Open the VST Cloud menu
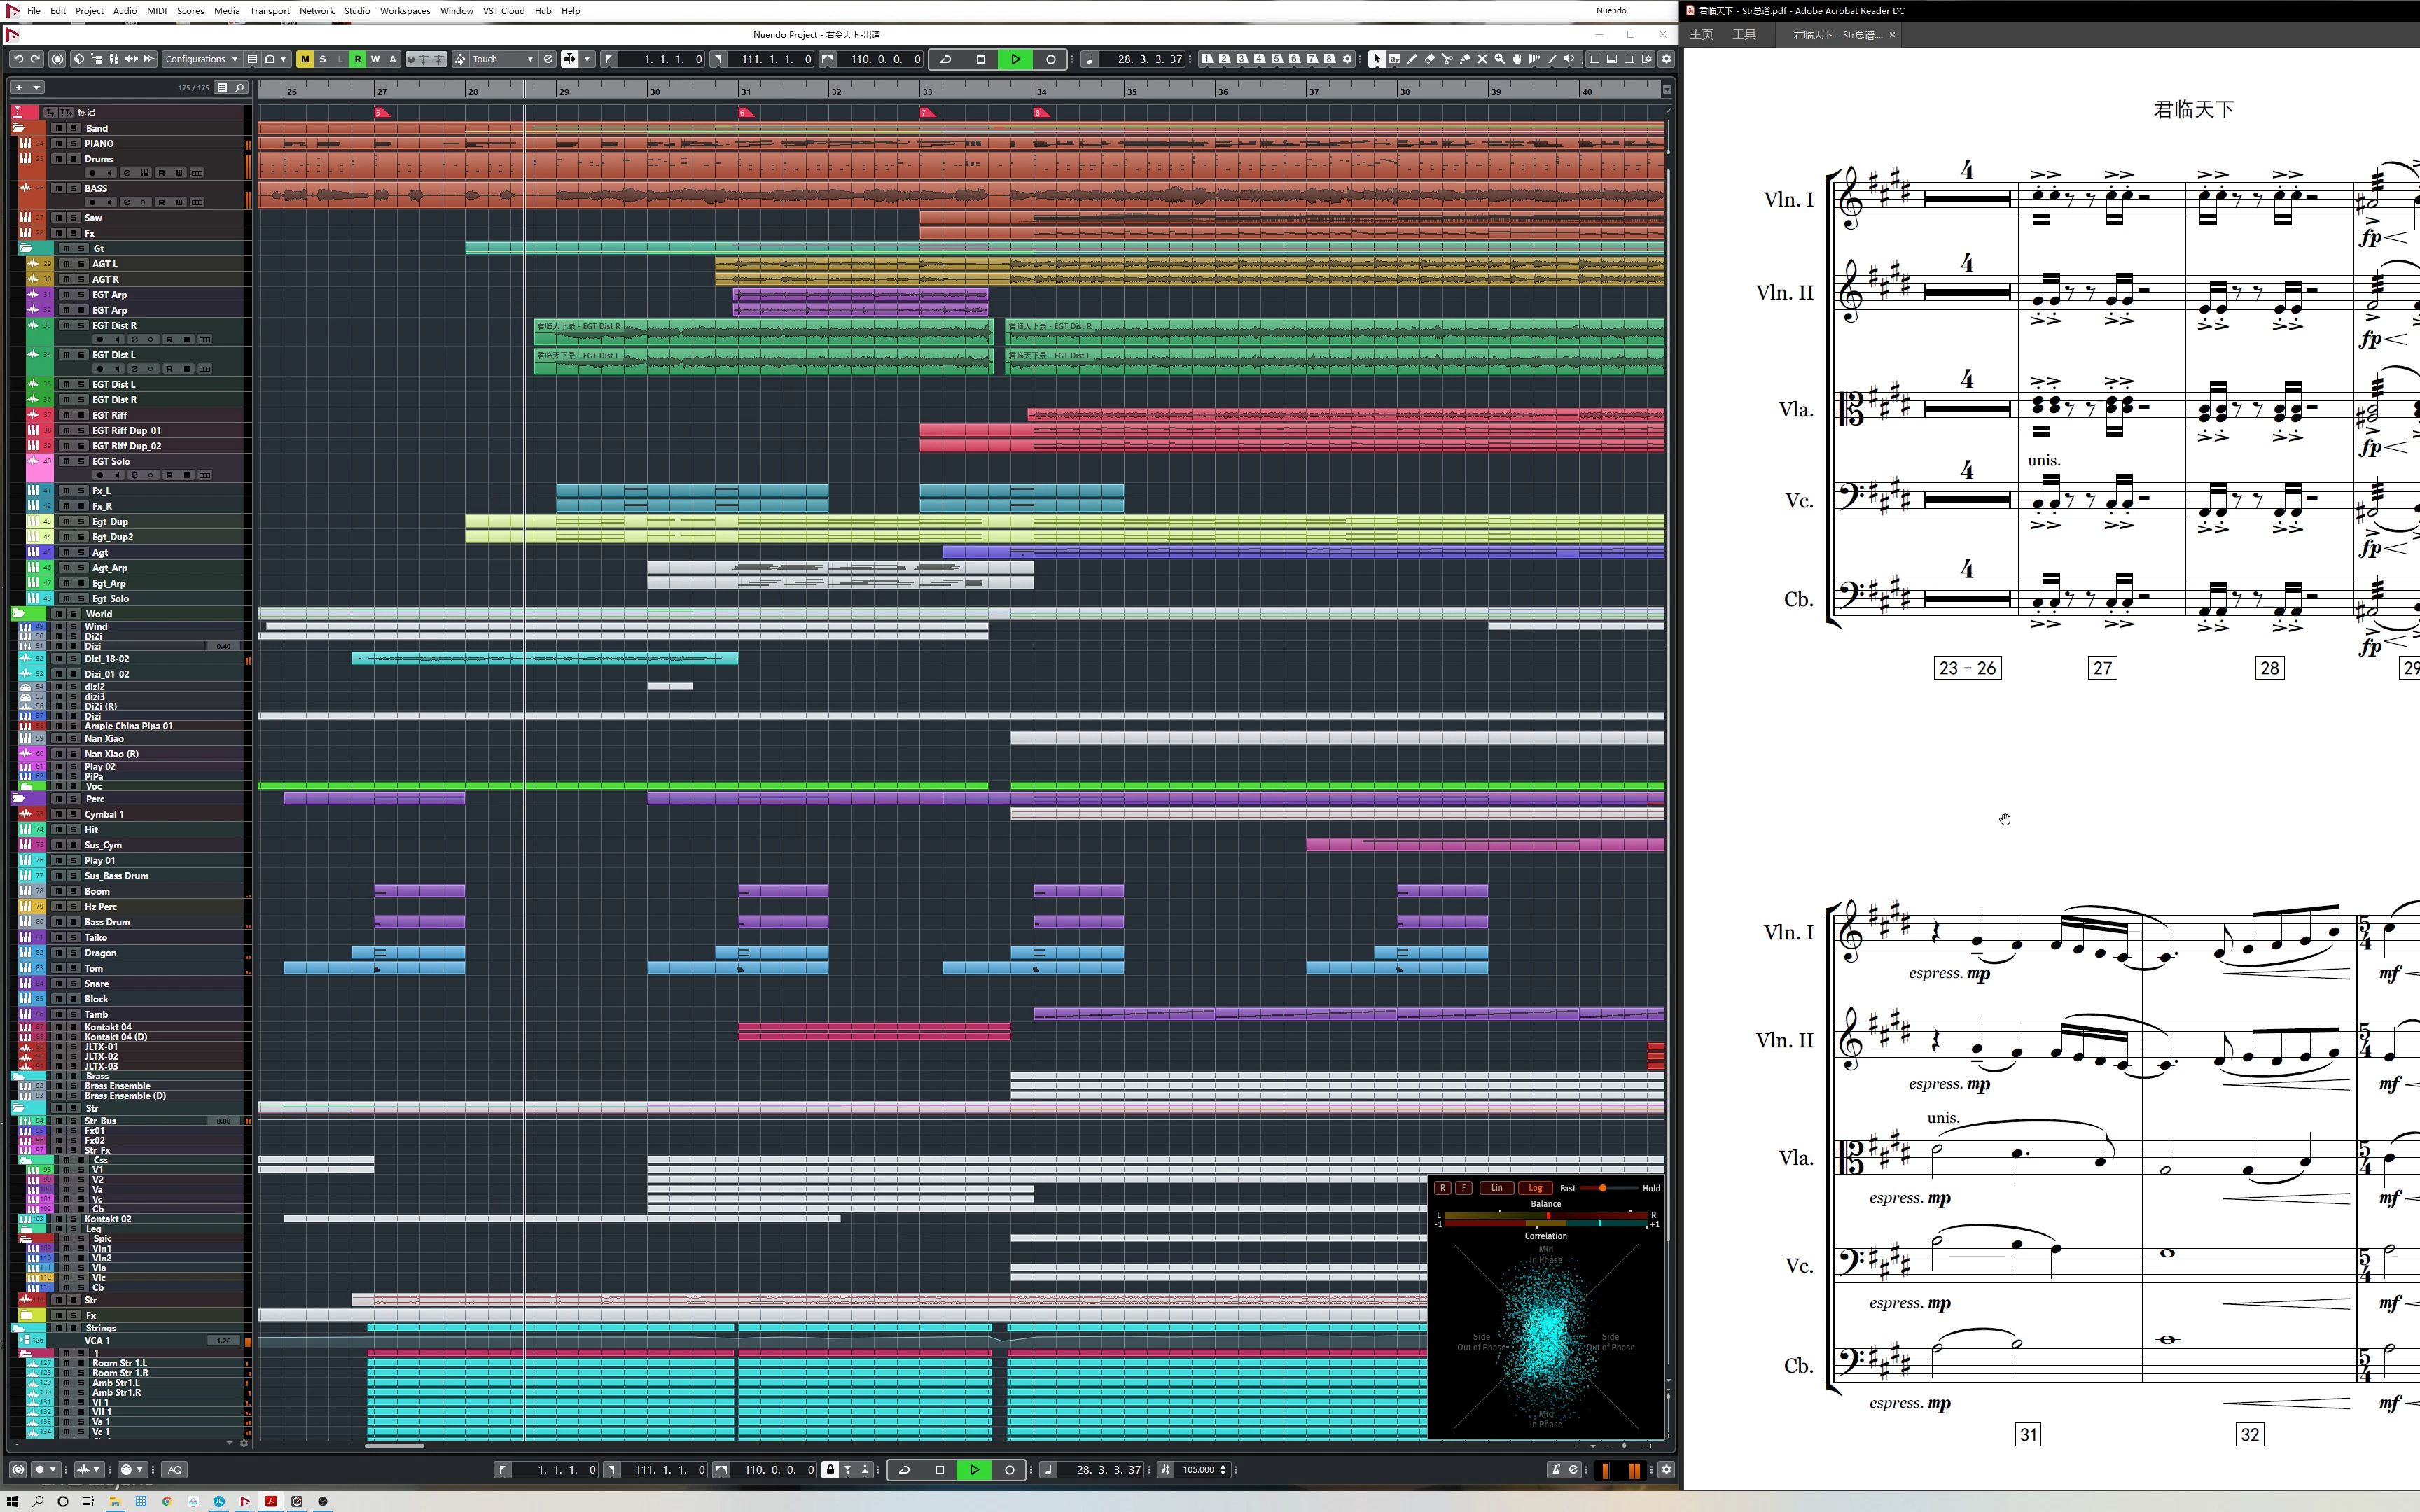Screen dimensions: 2420x1512 coord(504,11)
